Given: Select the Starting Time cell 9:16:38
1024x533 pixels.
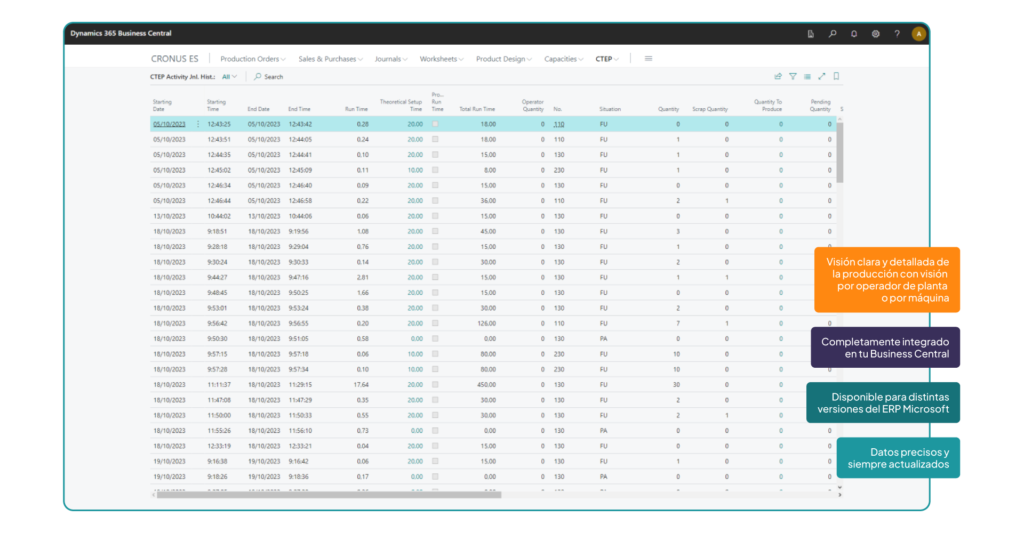Looking at the screenshot, I should (217, 462).
